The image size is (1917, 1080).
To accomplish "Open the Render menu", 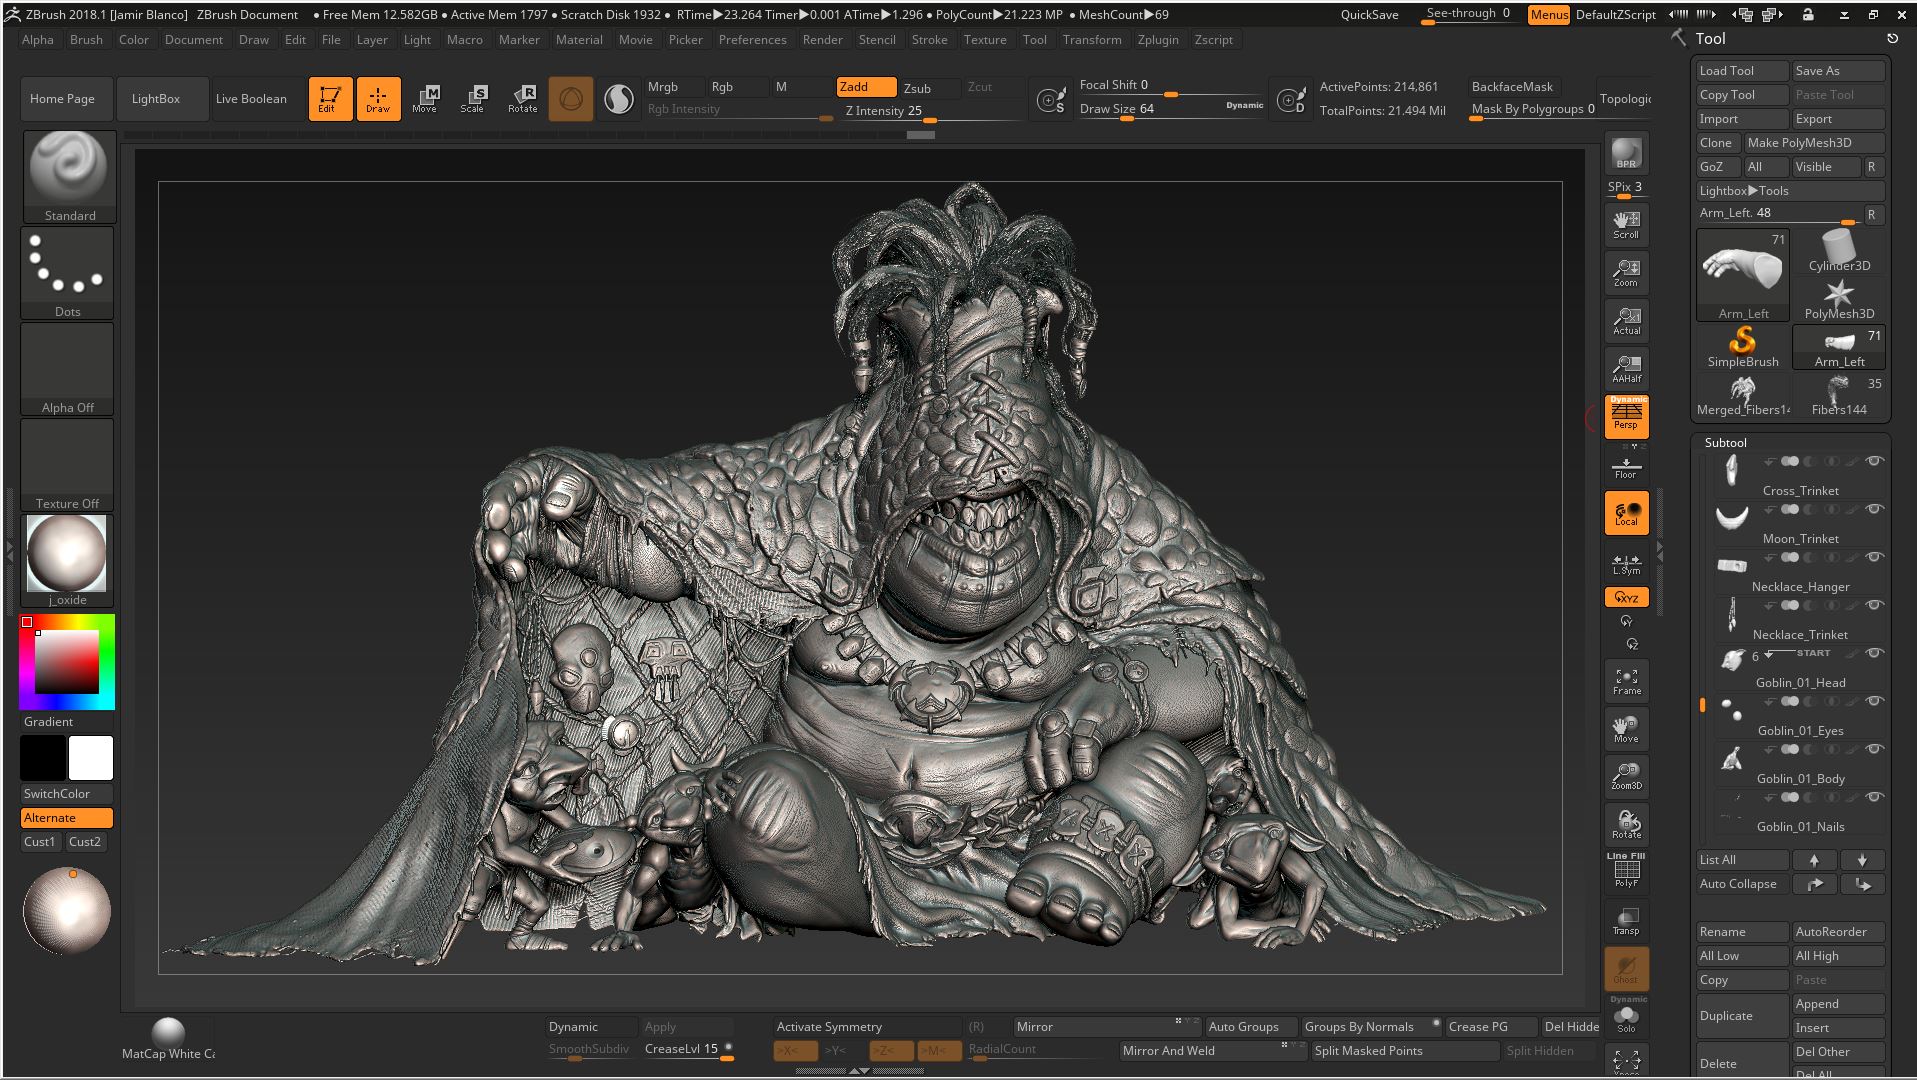I will (822, 40).
